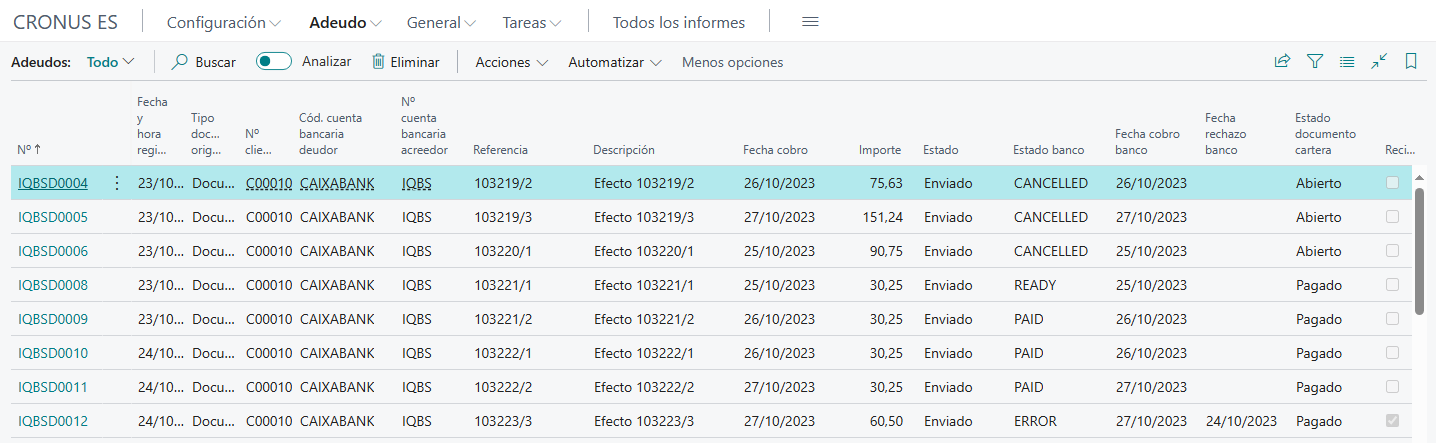Viewport: 1436px width, 443px height.
Task: Click the Buscar magnifier icon
Action: (x=180, y=62)
